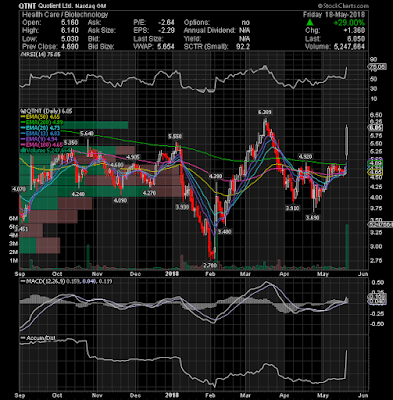The width and height of the screenshot is (393, 400).
Task: Click the 5.640 October high price label
Action: (x=87, y=133)
